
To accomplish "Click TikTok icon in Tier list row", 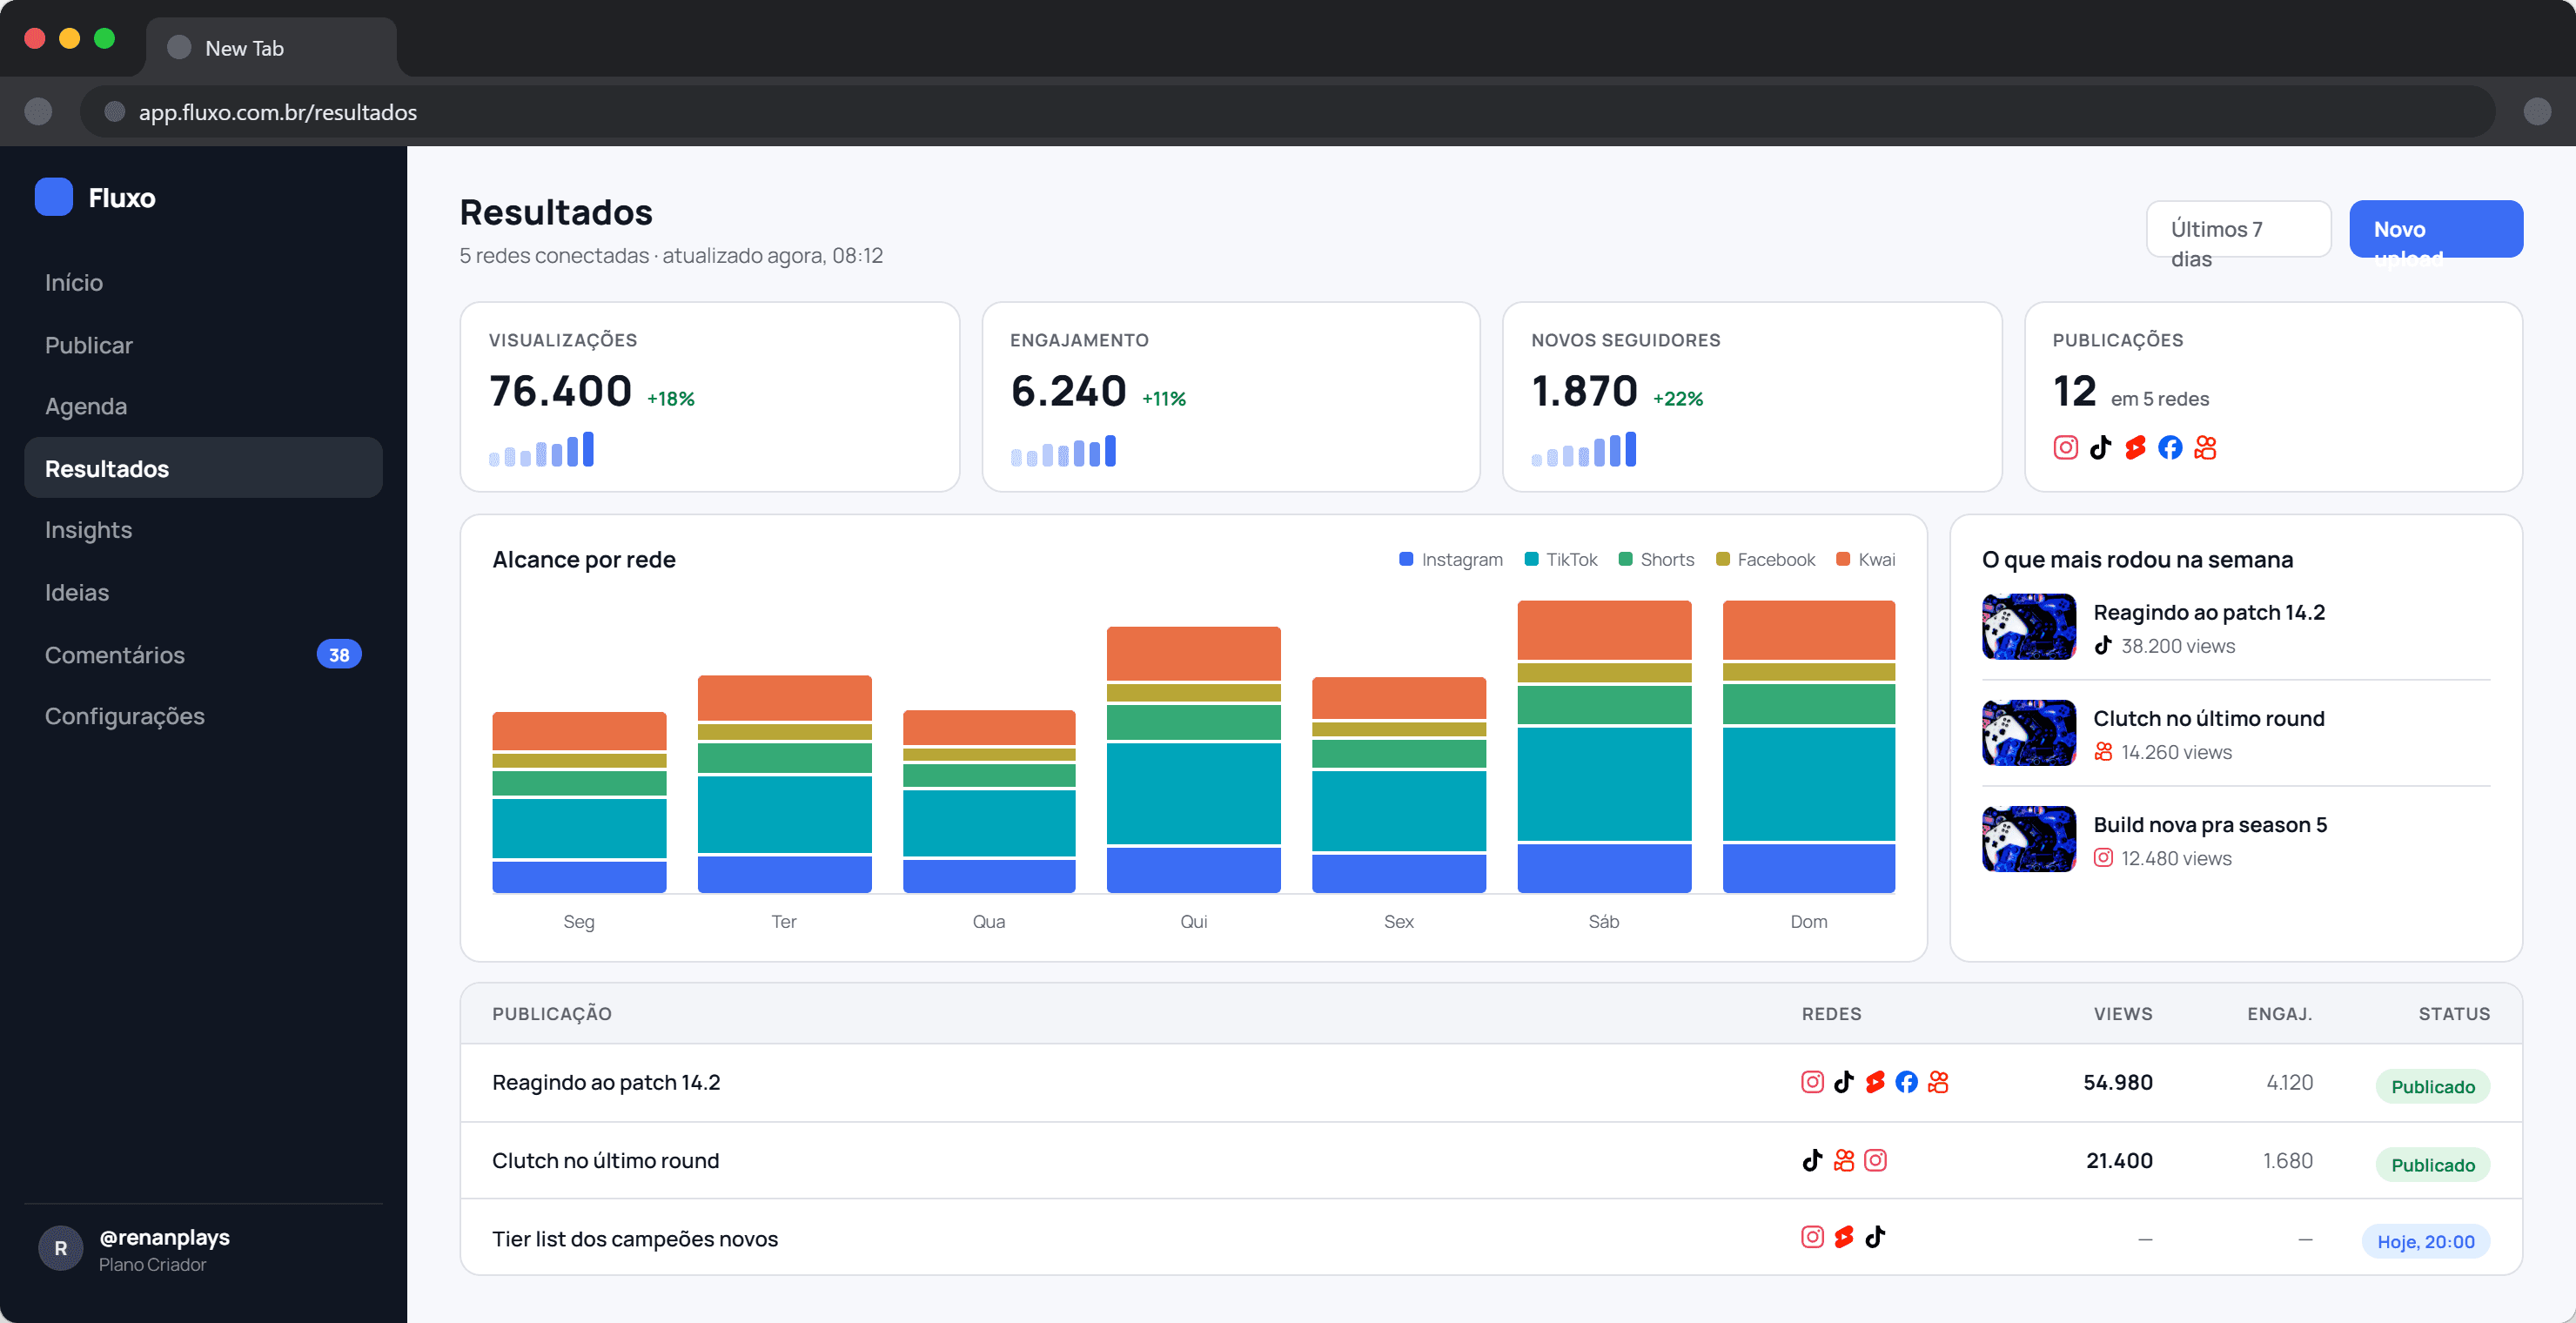I will point(1875,1237).
